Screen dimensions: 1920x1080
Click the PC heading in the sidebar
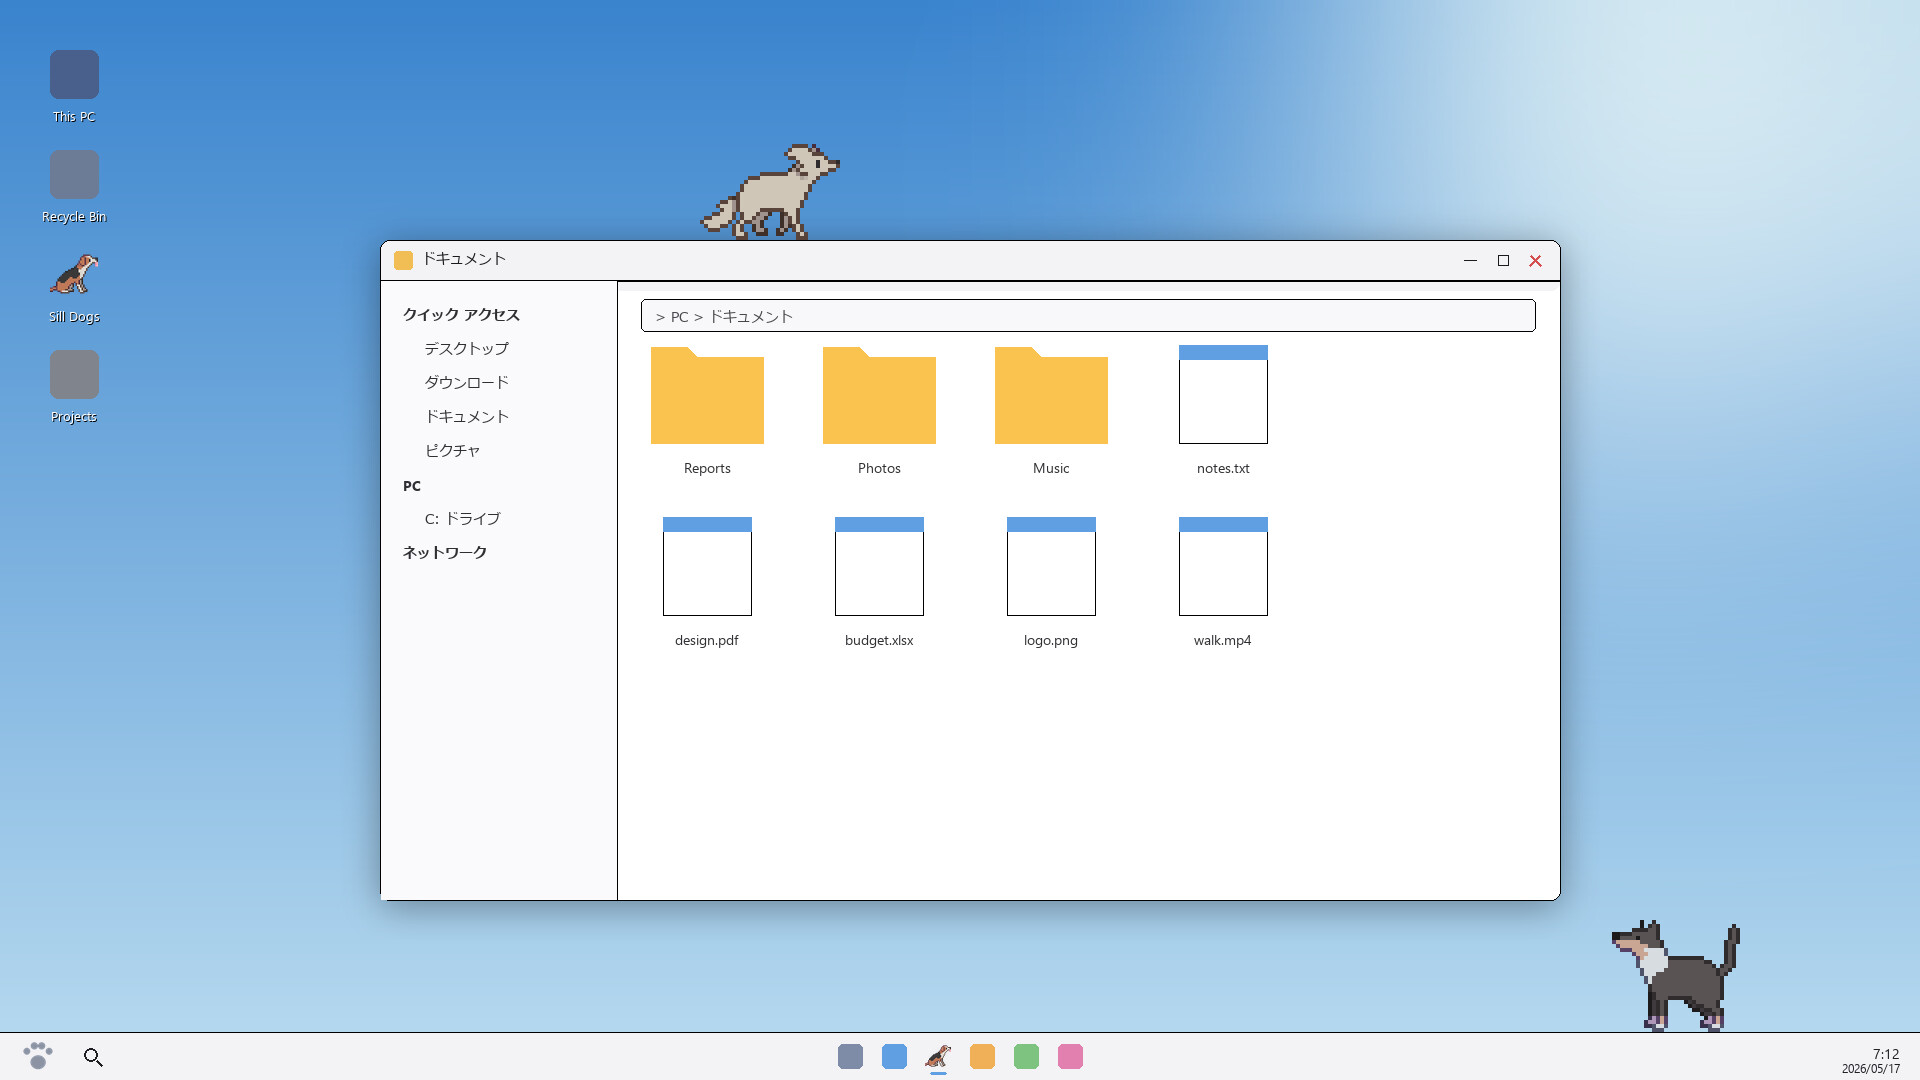[412, 486]
